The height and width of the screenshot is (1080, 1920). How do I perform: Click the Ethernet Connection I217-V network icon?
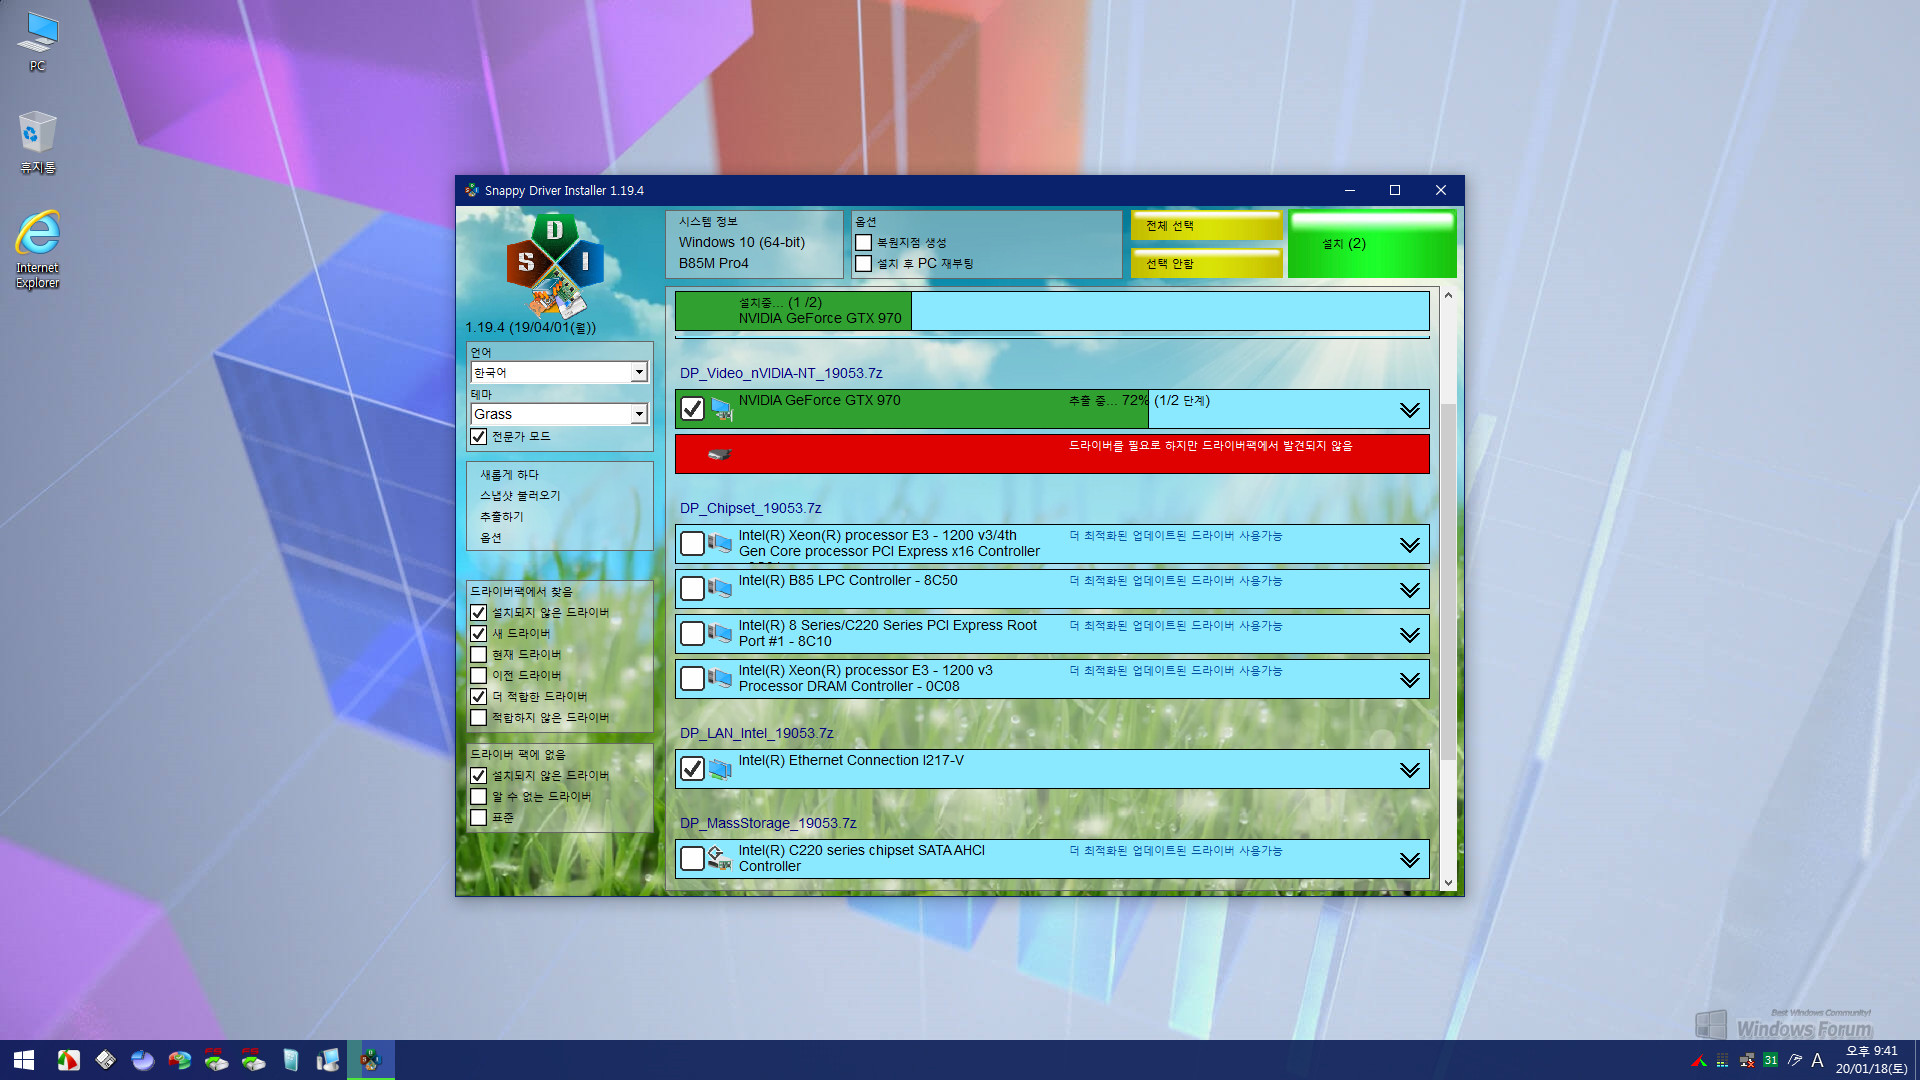(720, 768)
